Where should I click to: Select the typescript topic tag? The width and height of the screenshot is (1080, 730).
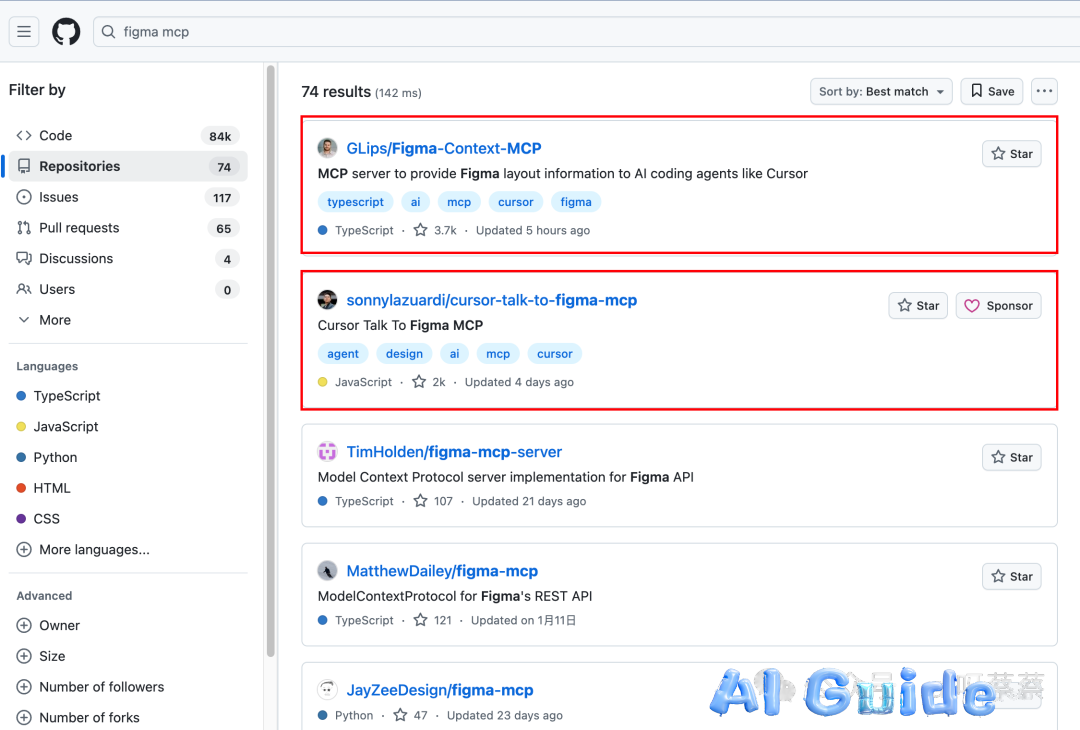[355, 202]
